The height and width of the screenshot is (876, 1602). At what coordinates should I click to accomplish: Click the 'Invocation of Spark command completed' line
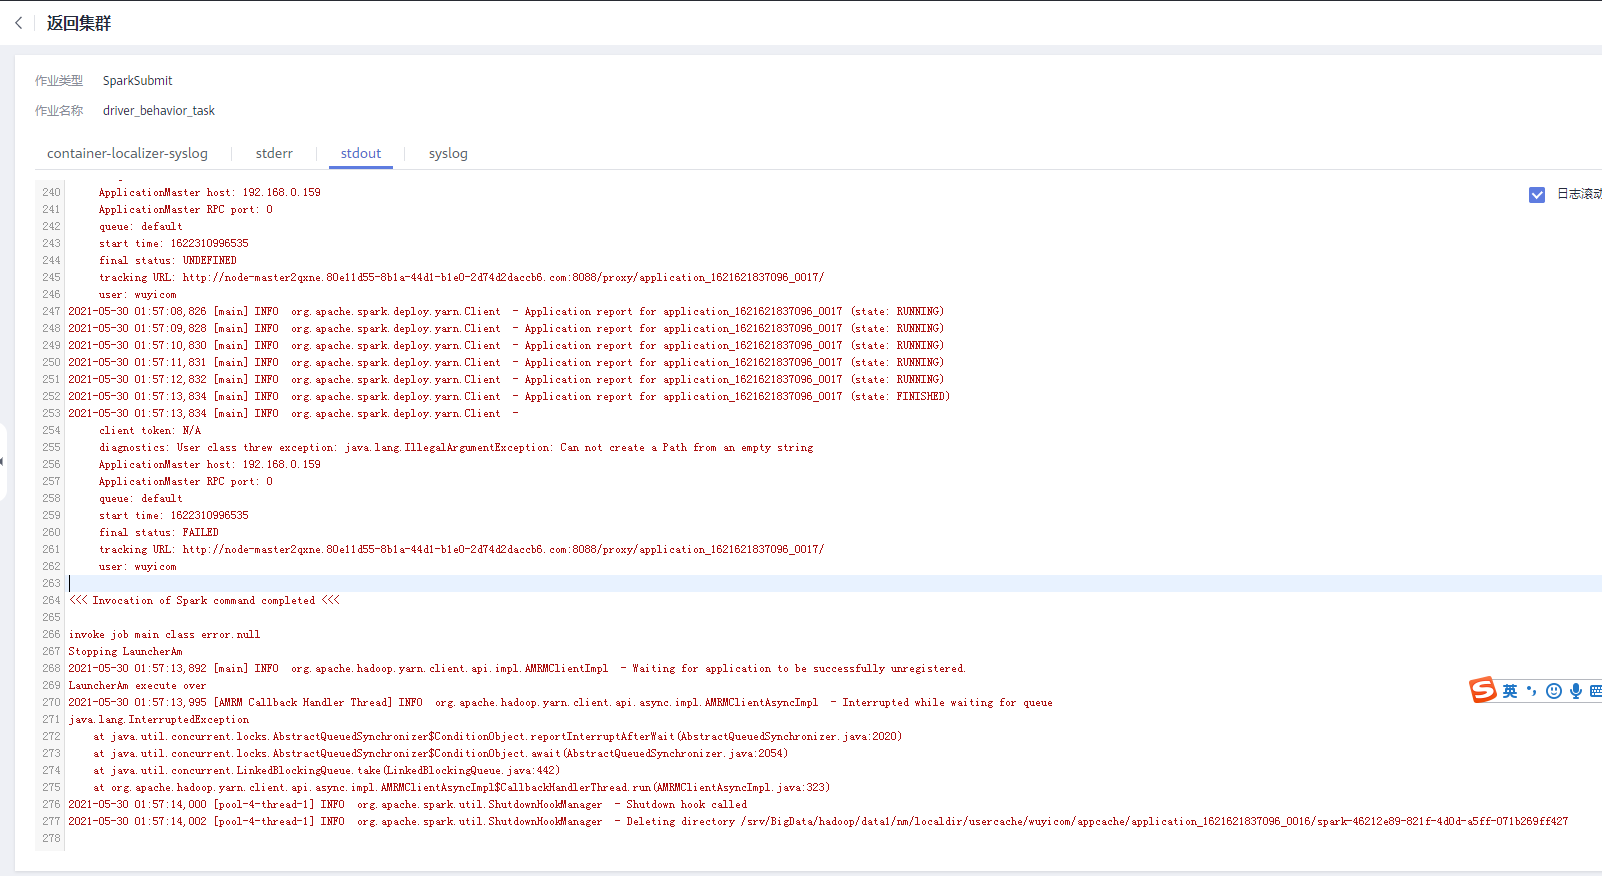tap(204, 601)
